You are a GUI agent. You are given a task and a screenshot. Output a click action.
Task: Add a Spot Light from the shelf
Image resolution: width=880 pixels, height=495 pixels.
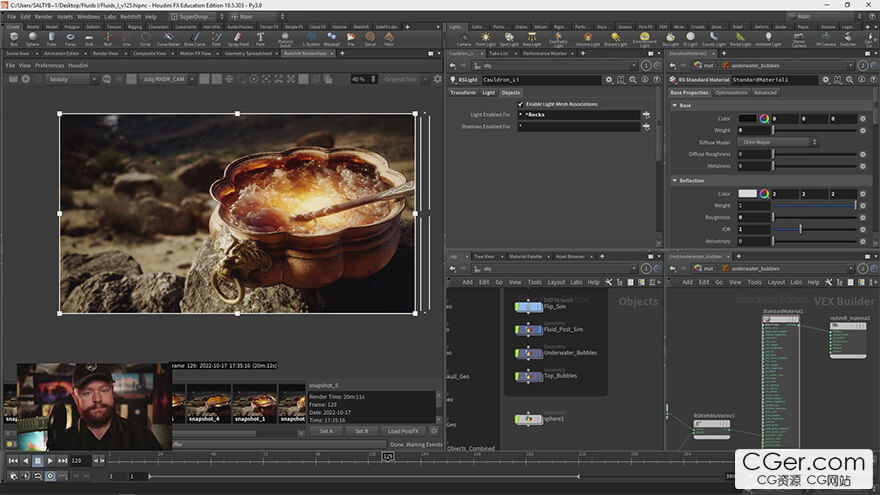pos(509,39)
